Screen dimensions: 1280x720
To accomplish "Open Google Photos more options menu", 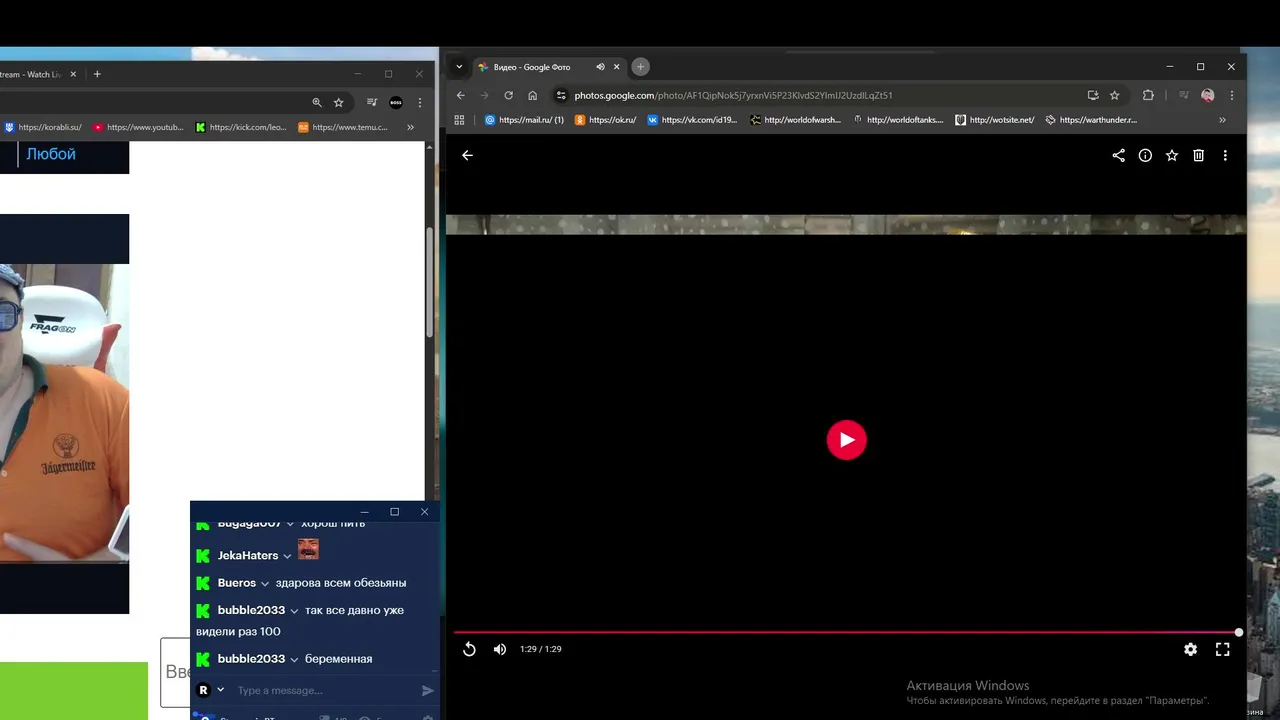I will click(x=1225, y=155).
